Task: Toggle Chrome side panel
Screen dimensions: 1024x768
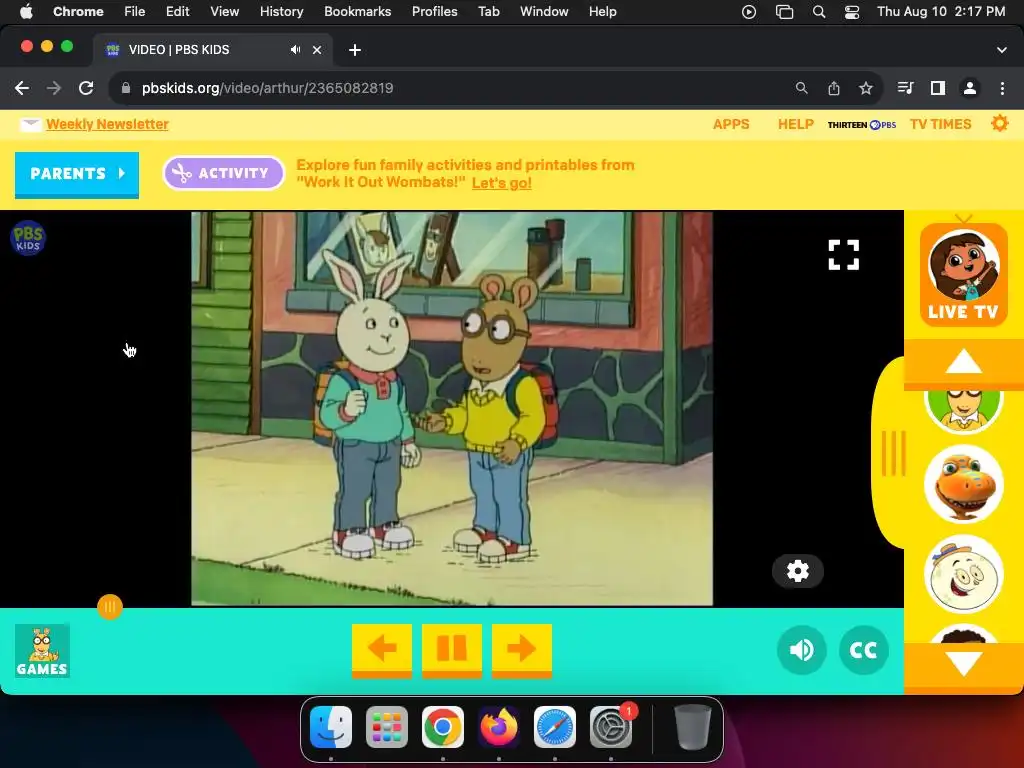Action: pyautogui.click(x=937, y=88)
